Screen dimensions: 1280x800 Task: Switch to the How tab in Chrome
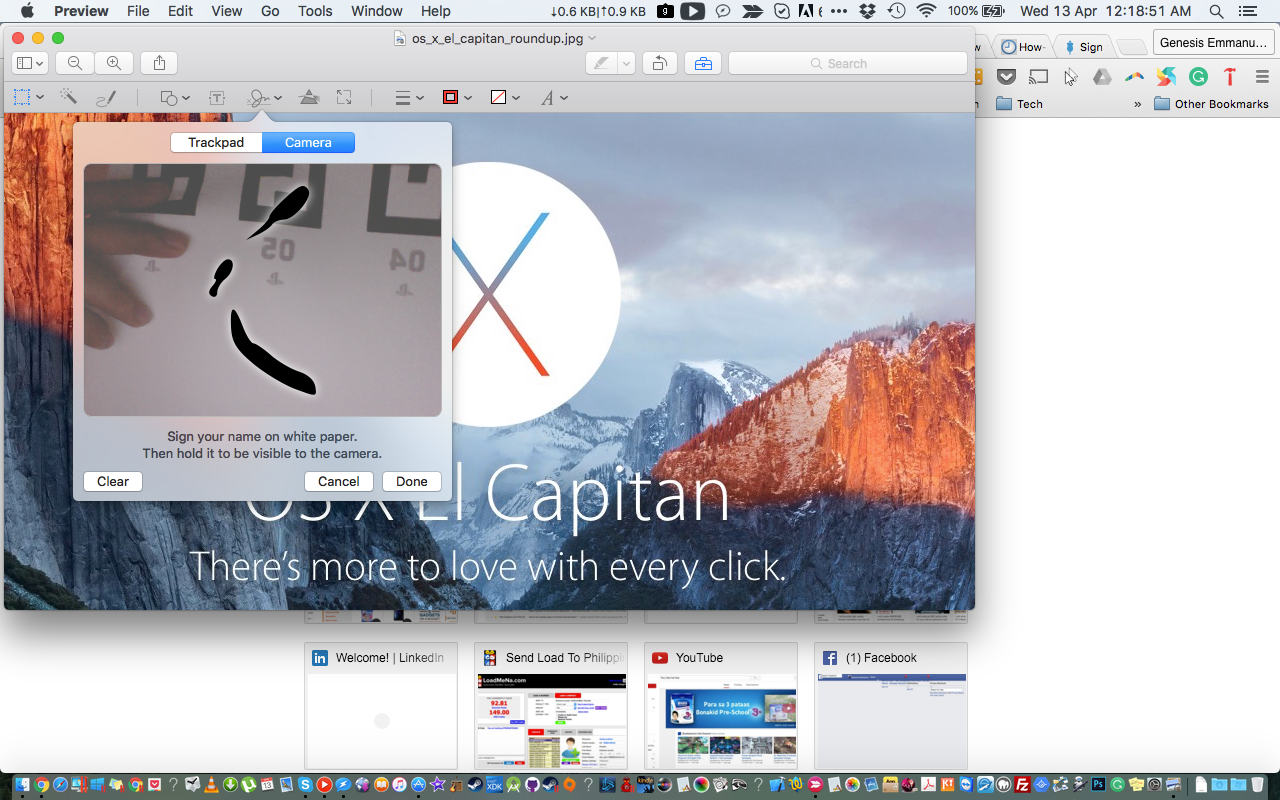pos(1022,47)
